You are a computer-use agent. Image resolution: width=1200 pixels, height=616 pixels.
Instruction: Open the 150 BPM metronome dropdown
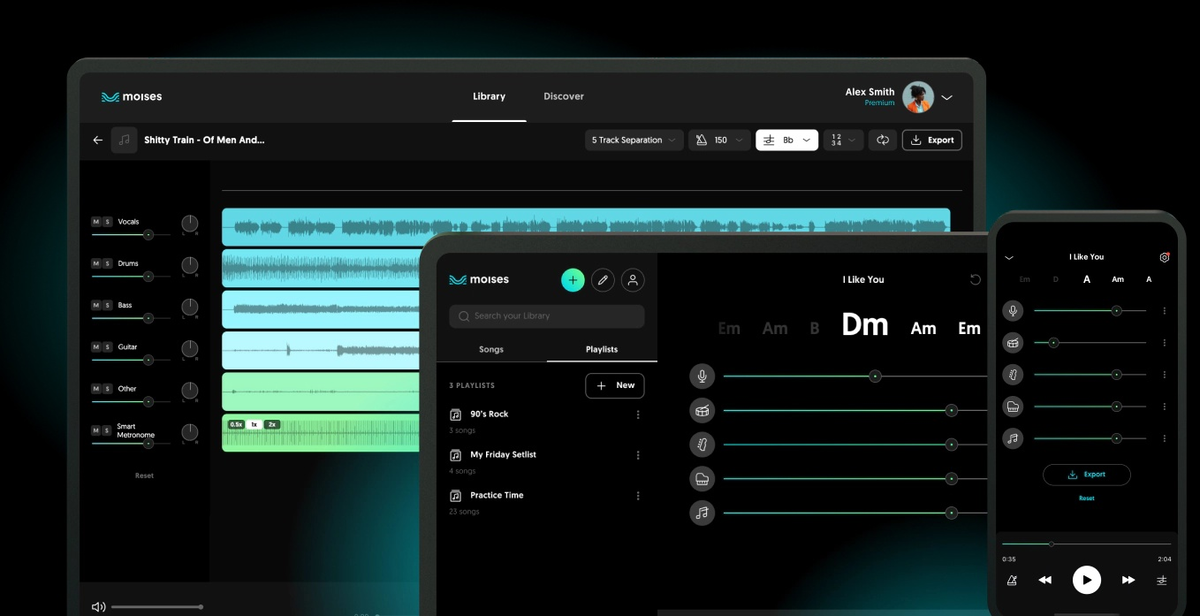click(719, 140)
